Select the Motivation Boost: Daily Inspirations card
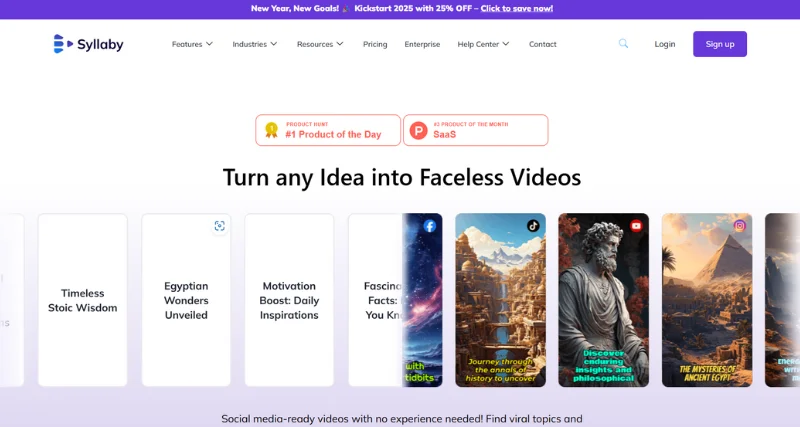 tap(289, 300)
